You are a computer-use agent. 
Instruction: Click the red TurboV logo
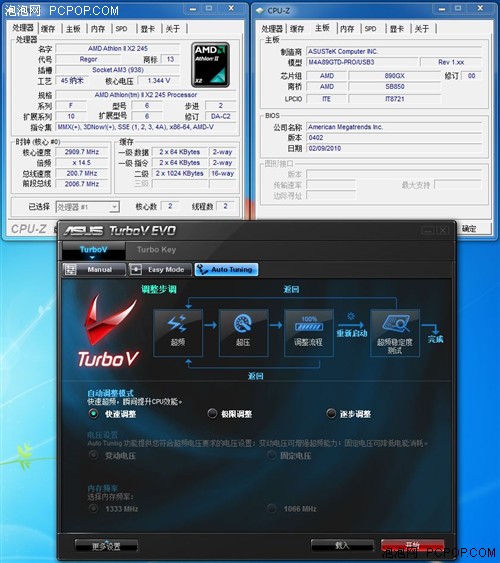click(x=108, y=331)
